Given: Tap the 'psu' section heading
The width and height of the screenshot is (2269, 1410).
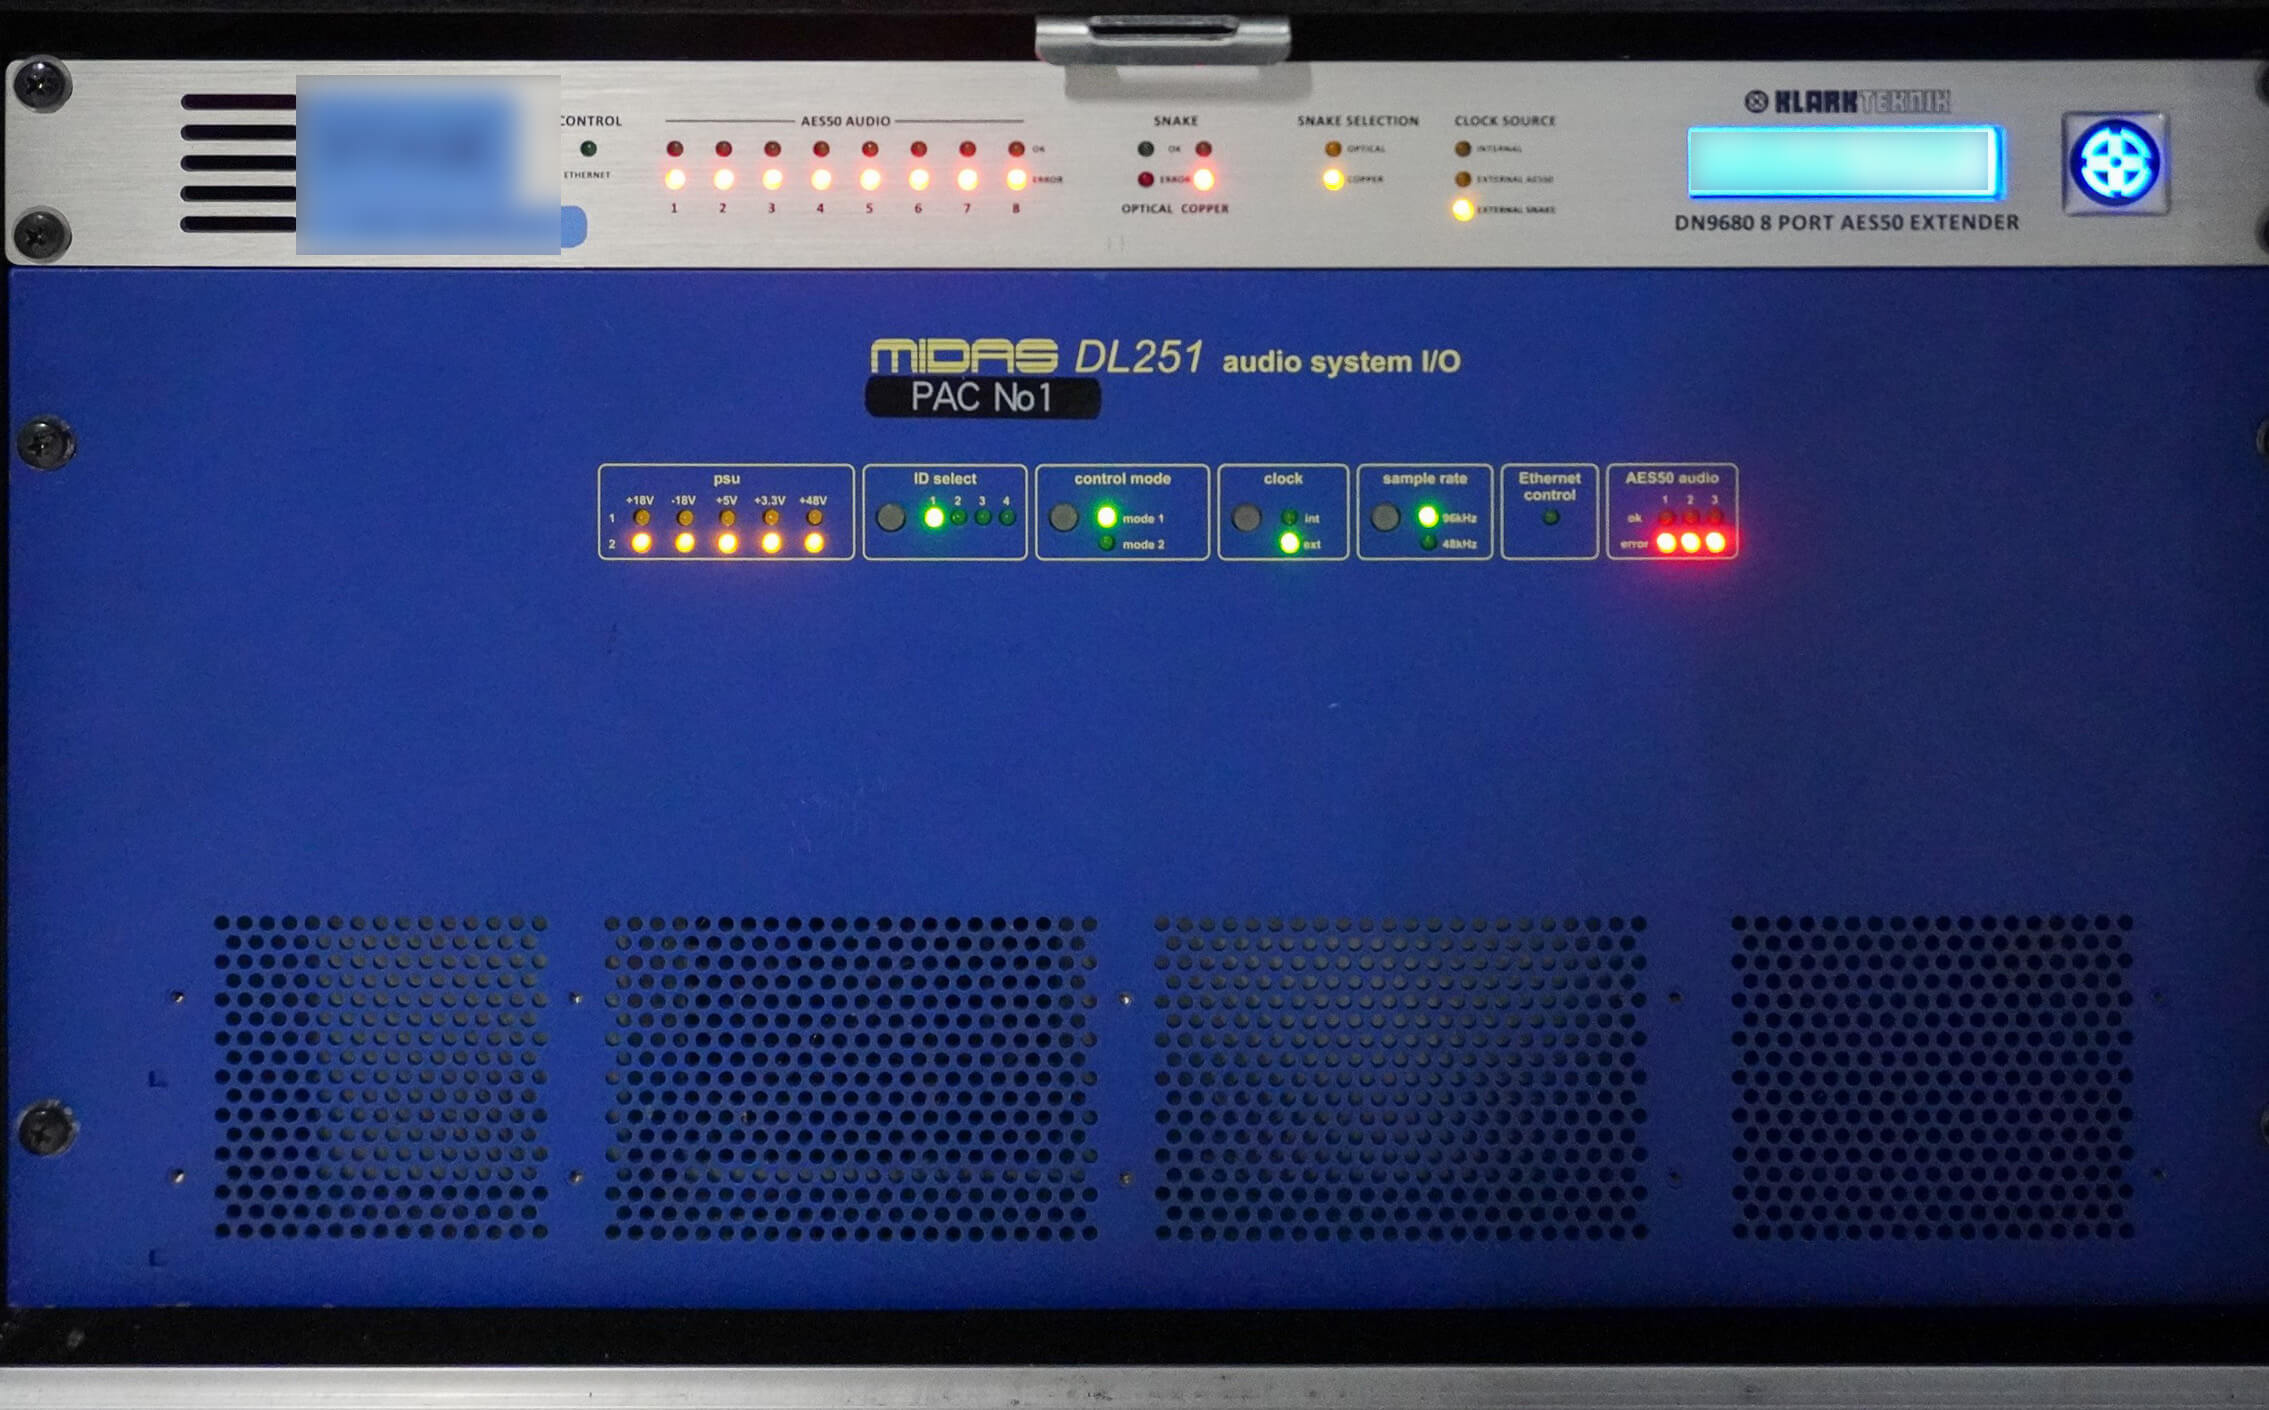Looking at the screenshot, I should point(727,479).
